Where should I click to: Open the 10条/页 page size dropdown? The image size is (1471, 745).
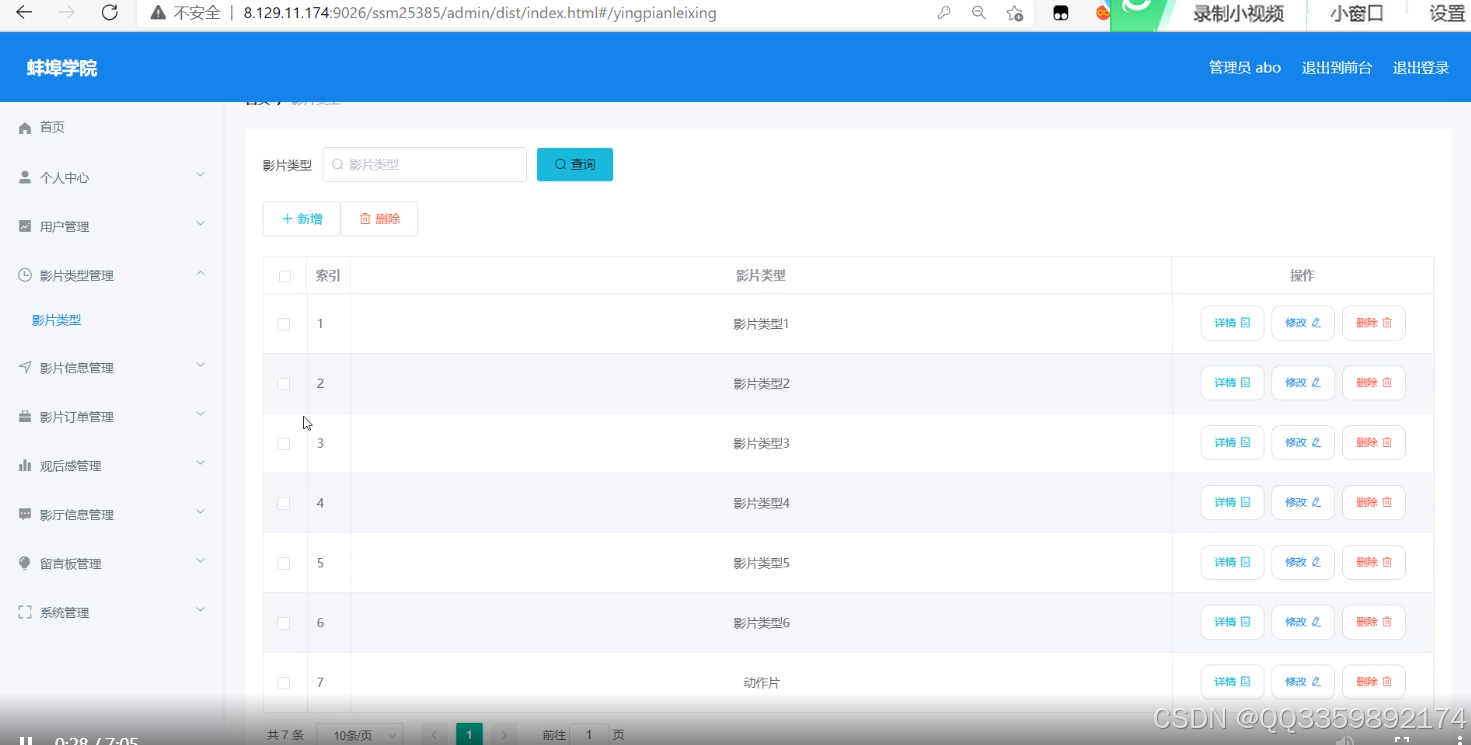(x=360, y=735)
